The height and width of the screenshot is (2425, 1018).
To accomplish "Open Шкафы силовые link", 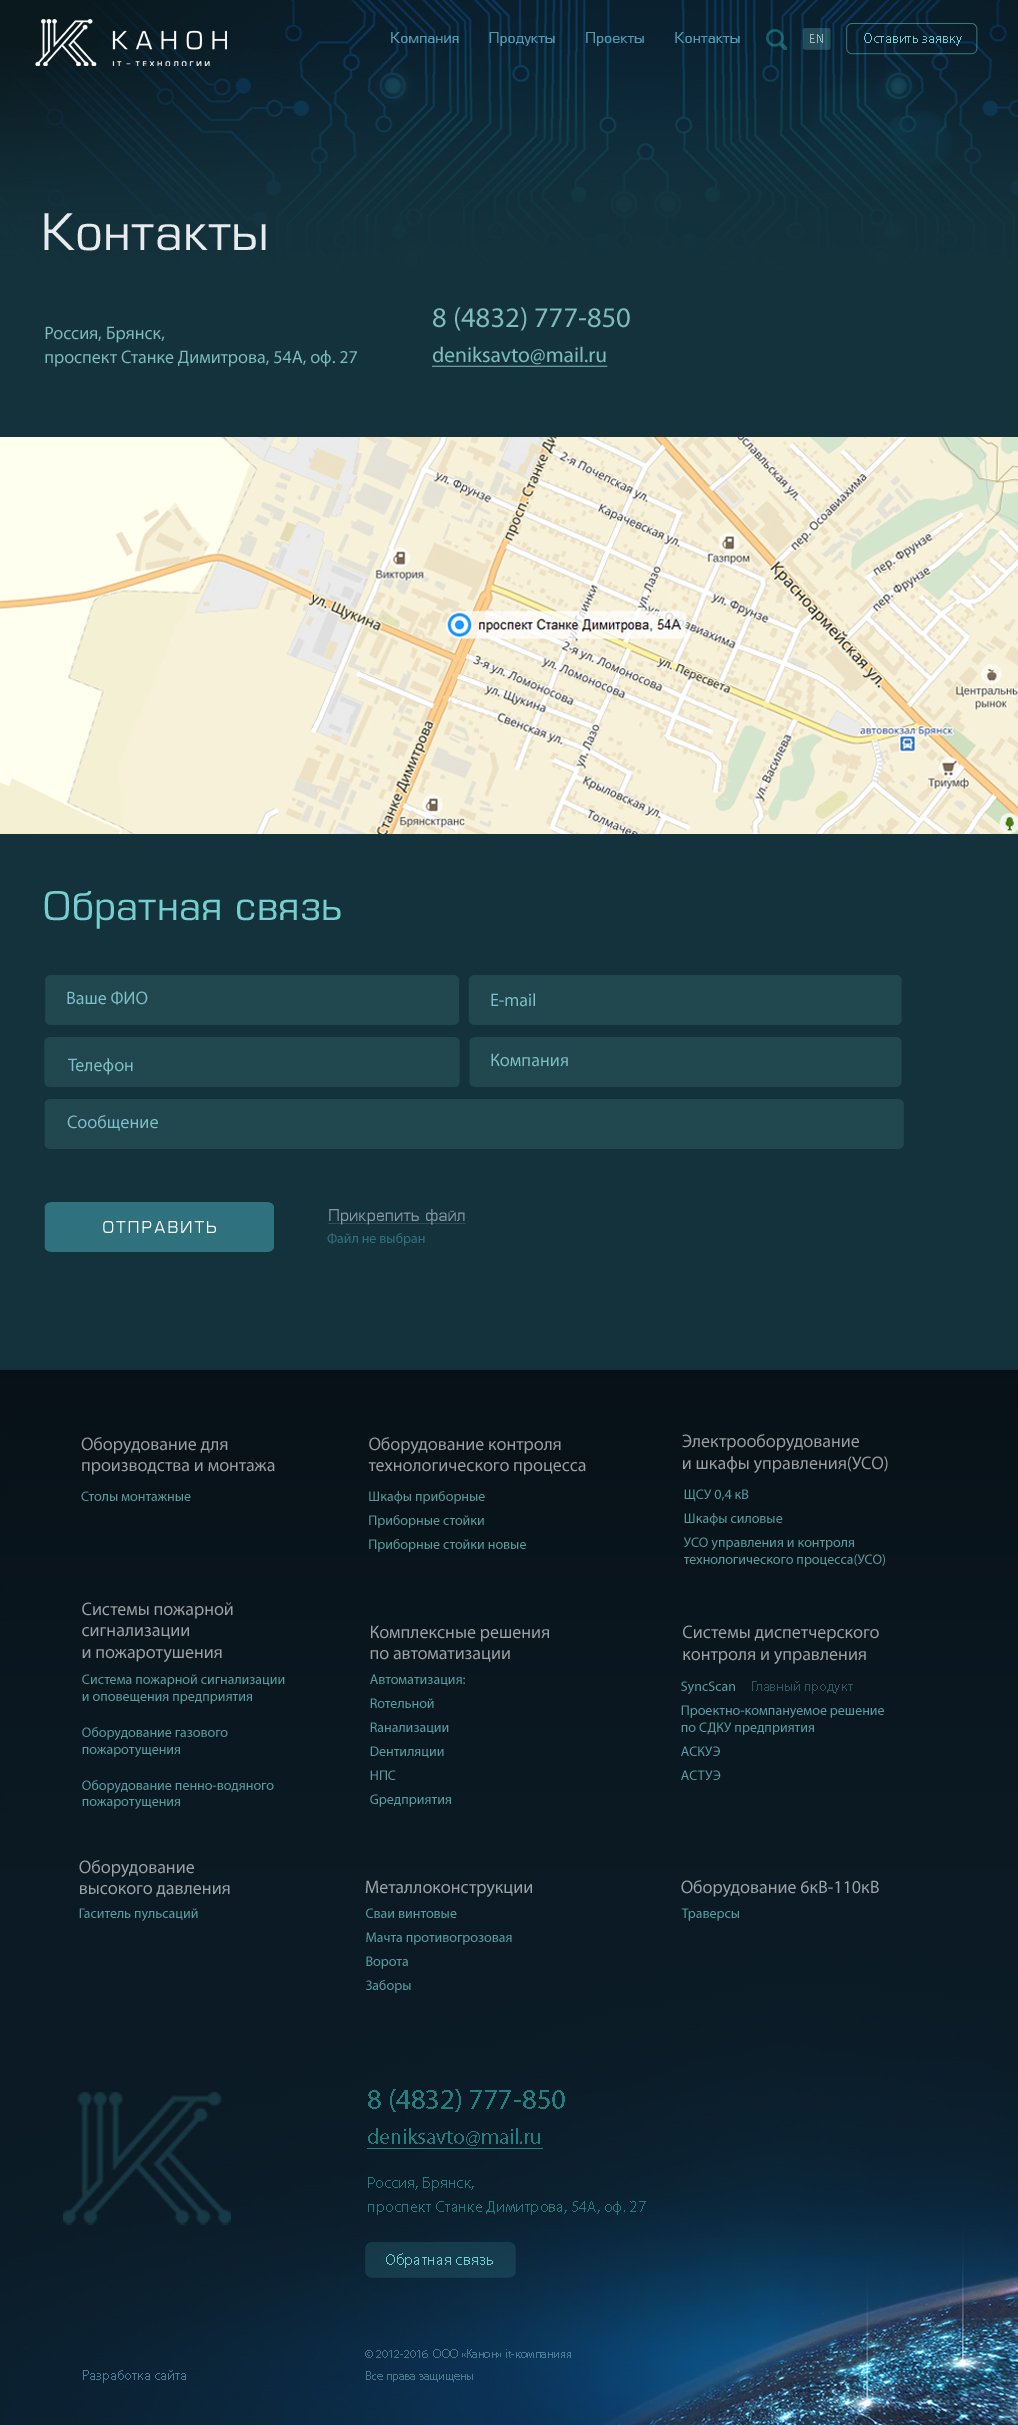I will tap(733, 1518).
